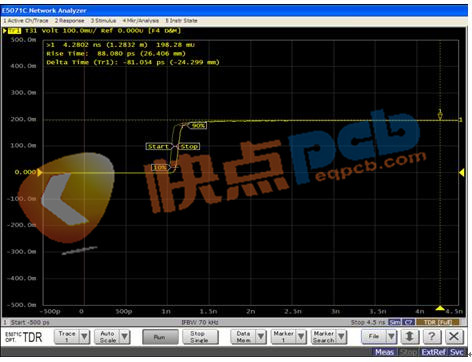Open the Stimulus menu
Screen dimensions: 472x362
(x=103, y=21)
